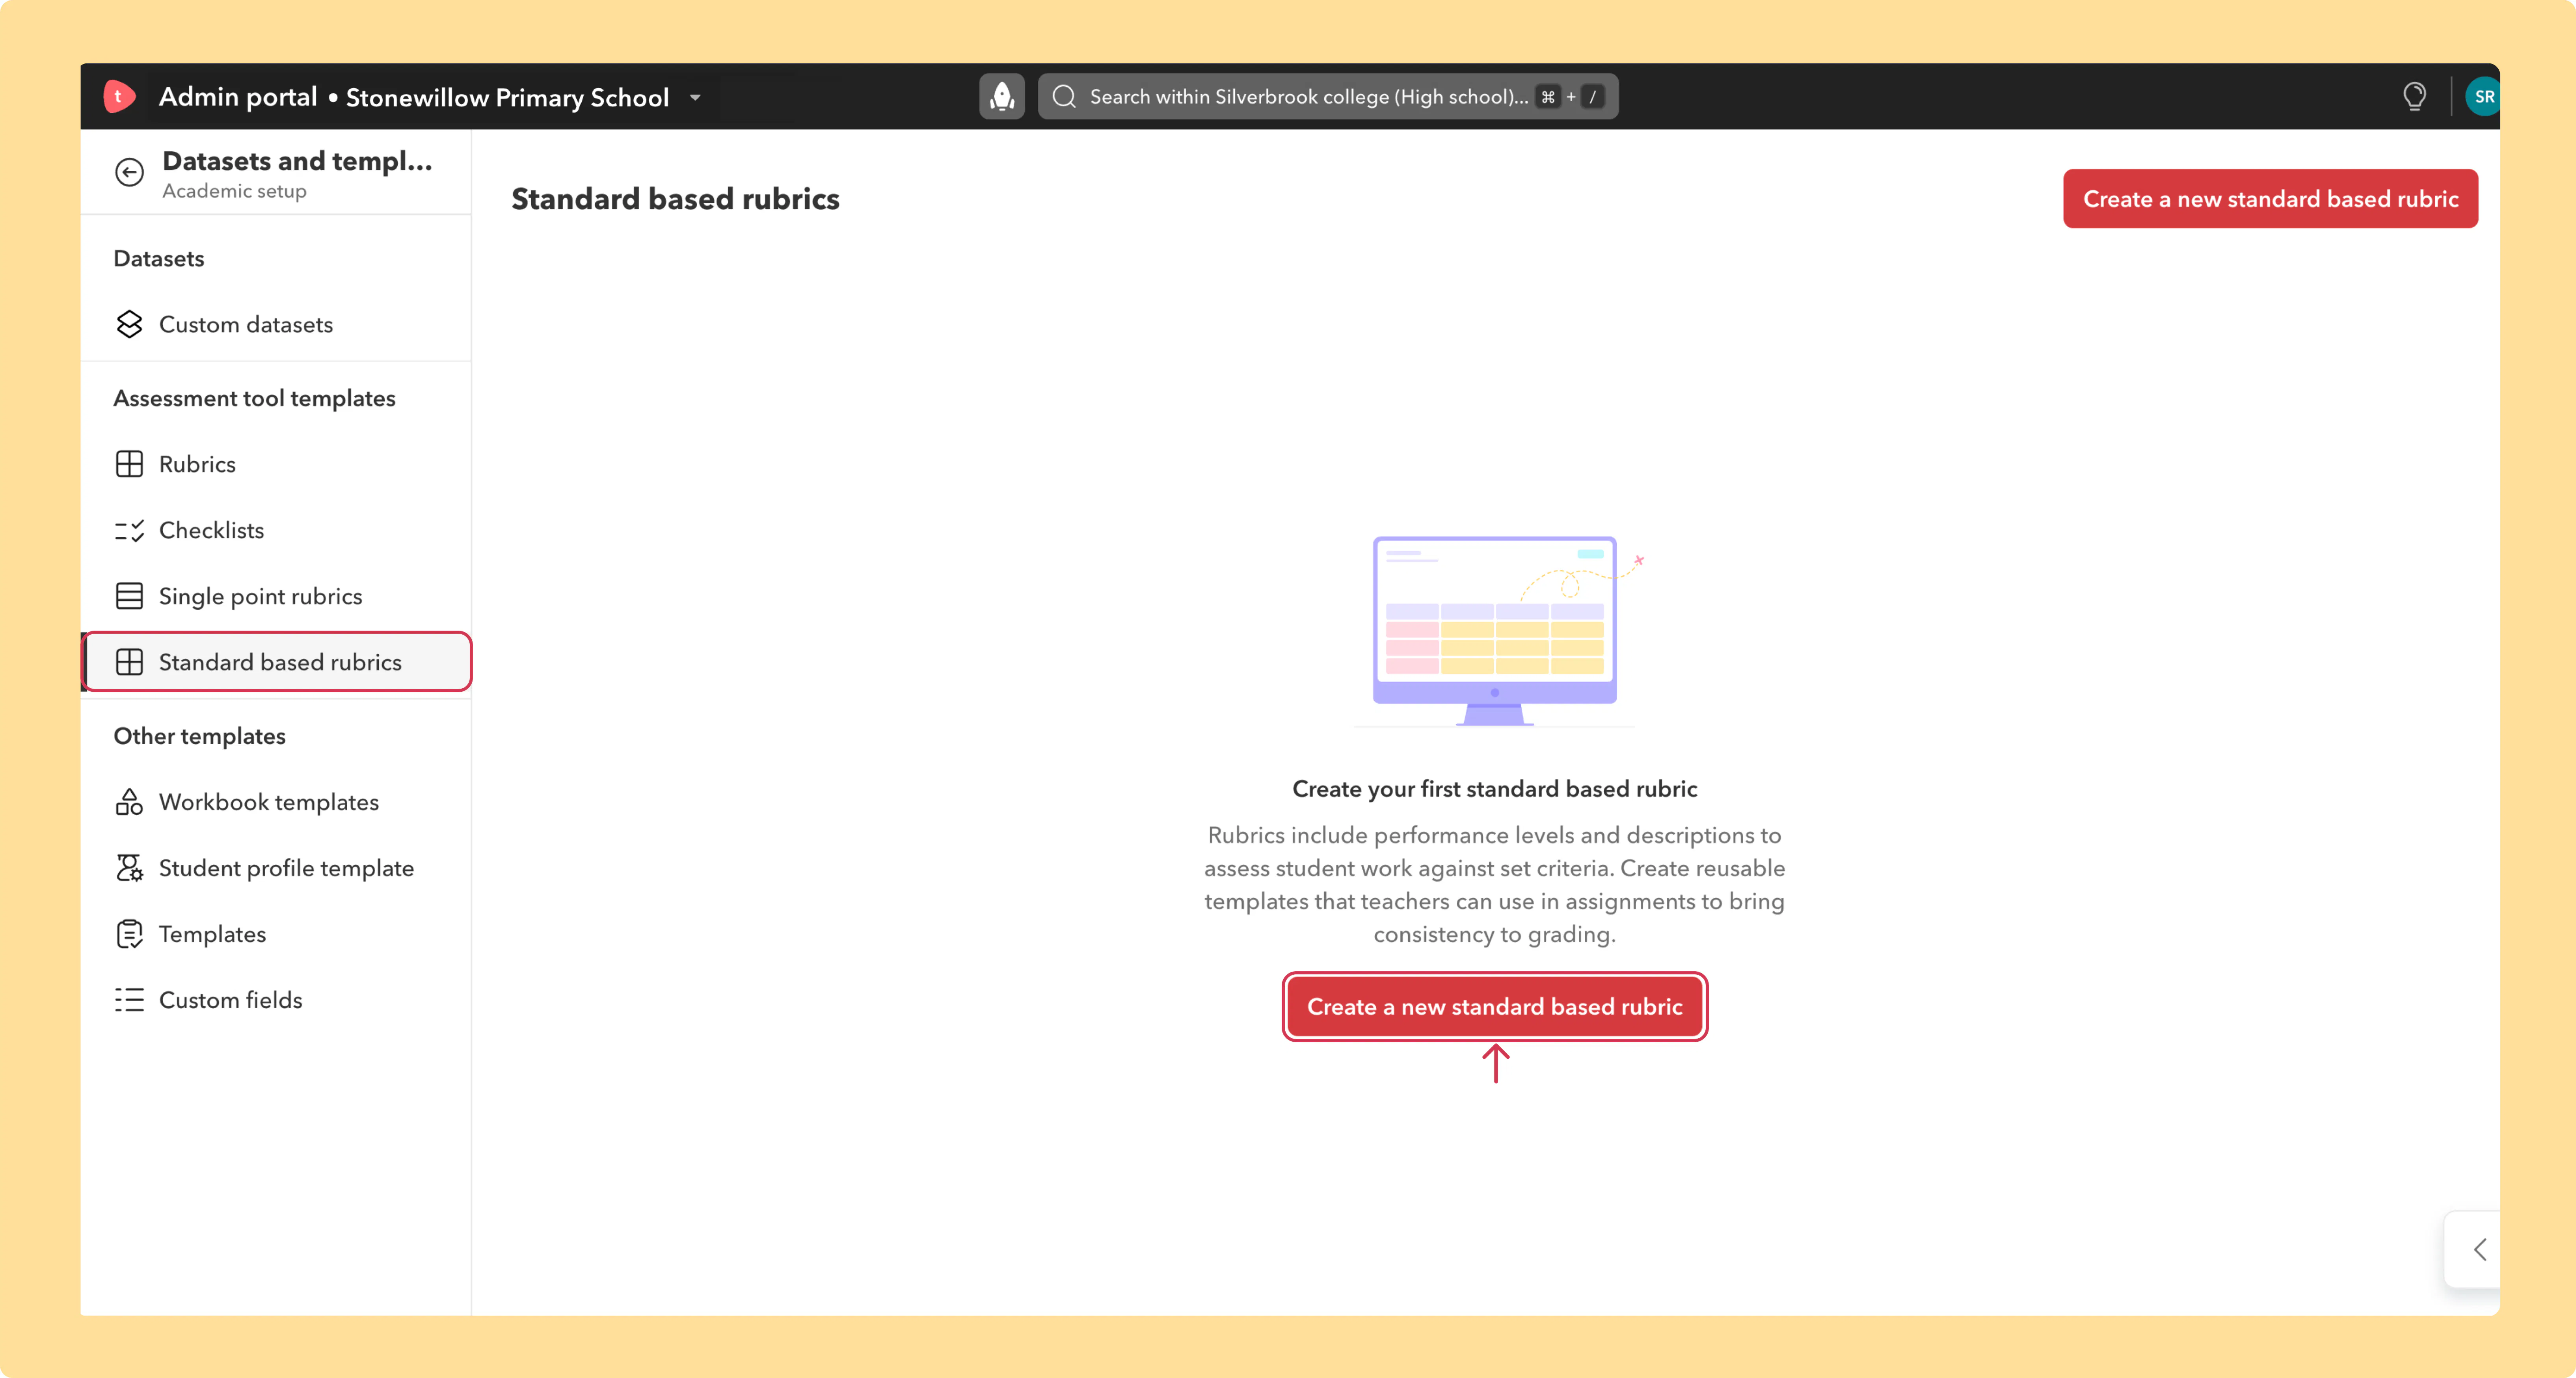Select Single point rubrics
The width and height of the screenshot is (2576, 1378).
click(275, 596)
